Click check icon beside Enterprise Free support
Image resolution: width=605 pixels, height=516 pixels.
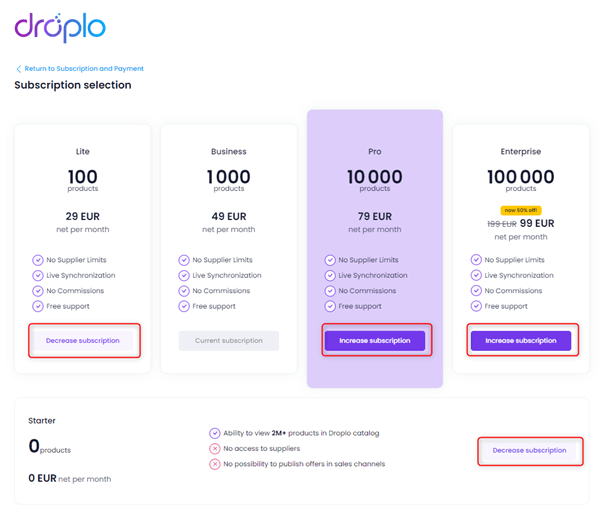tap(476, 306)
